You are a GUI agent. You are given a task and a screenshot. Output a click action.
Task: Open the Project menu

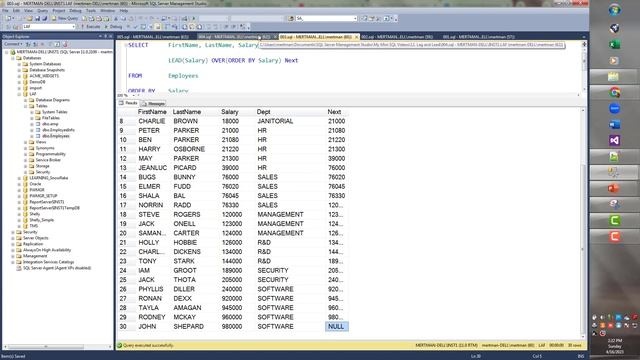click(59, 11)
